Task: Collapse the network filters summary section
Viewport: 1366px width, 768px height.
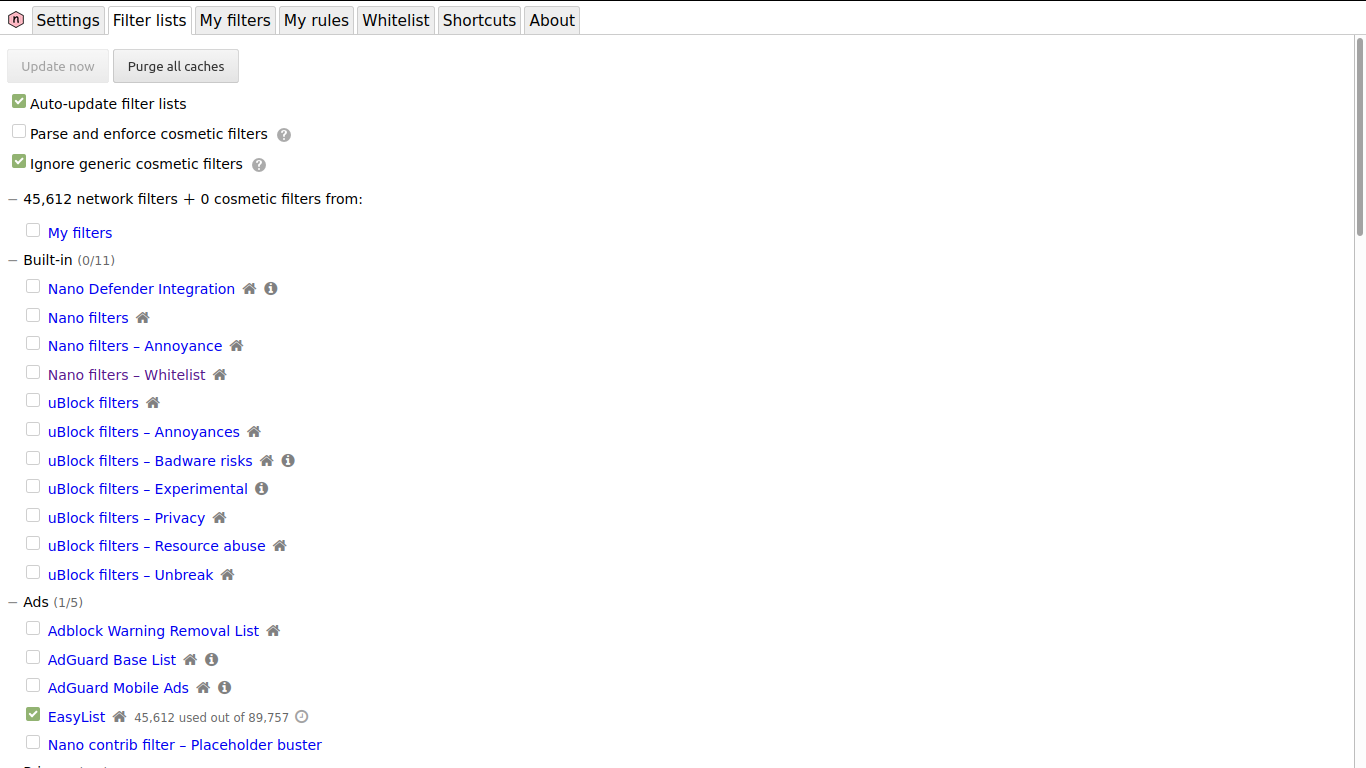Action: pyautogui.click(x=12, y=198)
